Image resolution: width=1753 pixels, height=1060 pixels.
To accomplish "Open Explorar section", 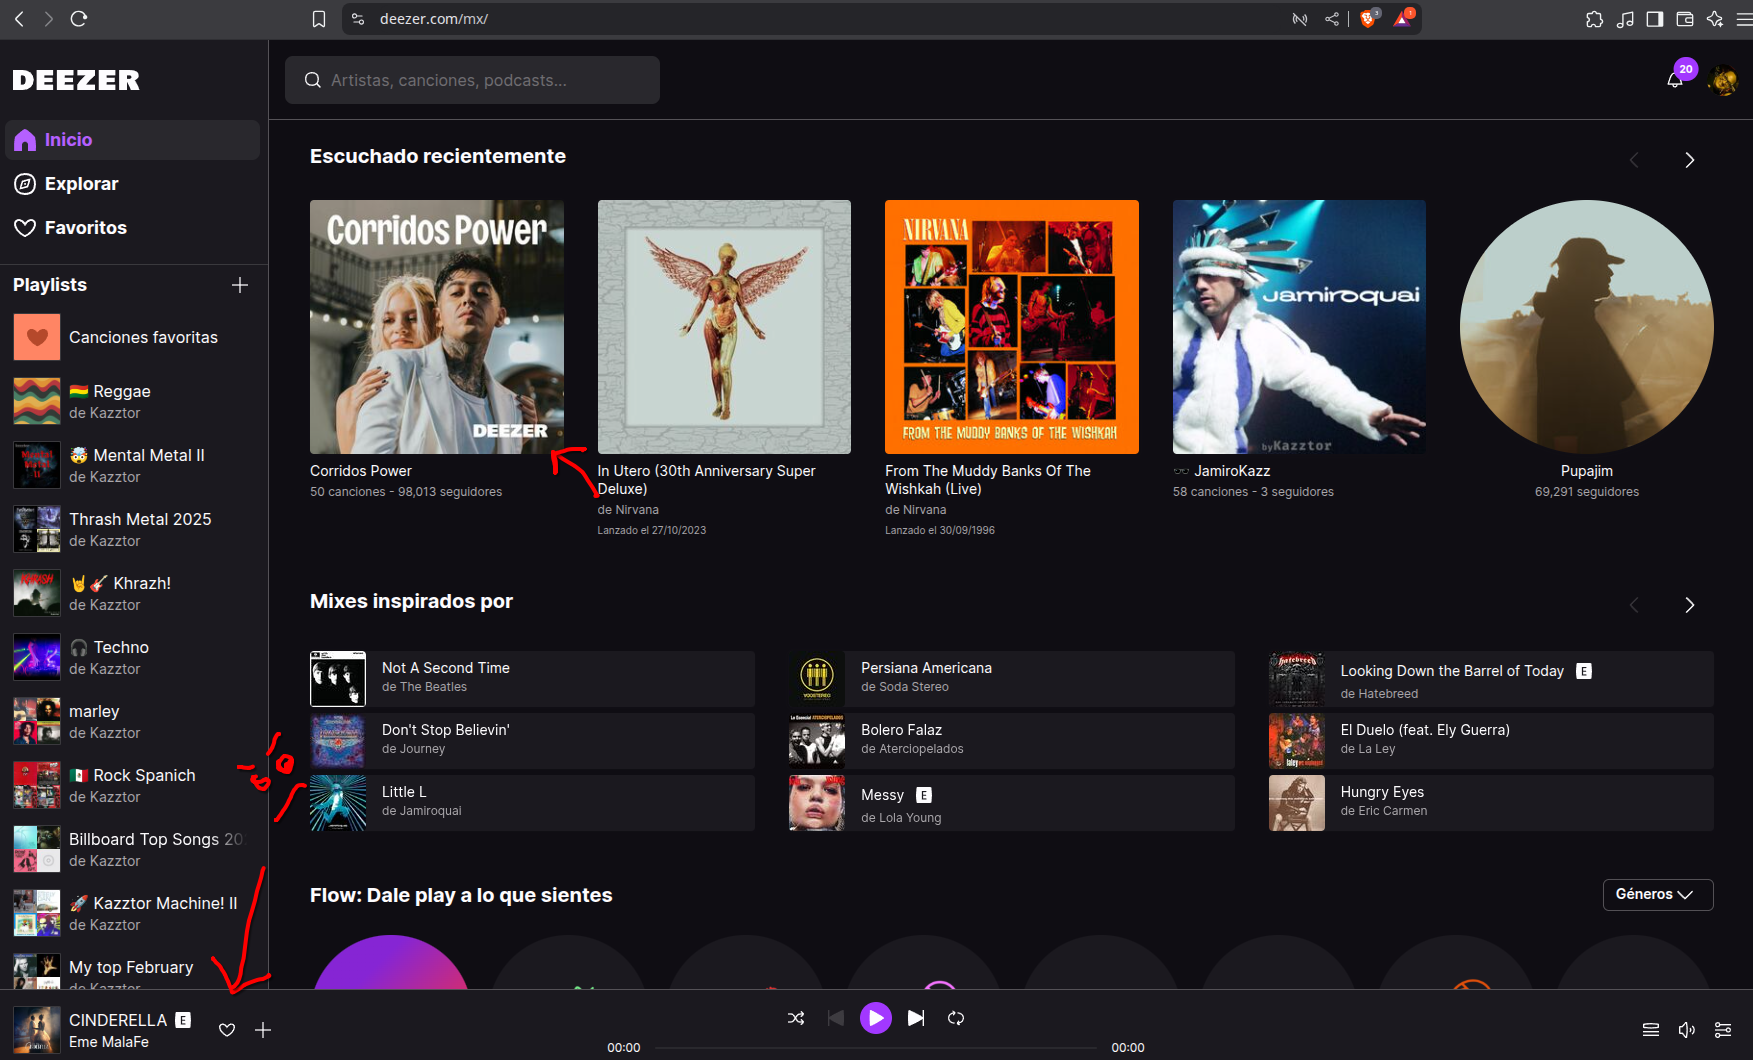I will (x=132, y=184).
